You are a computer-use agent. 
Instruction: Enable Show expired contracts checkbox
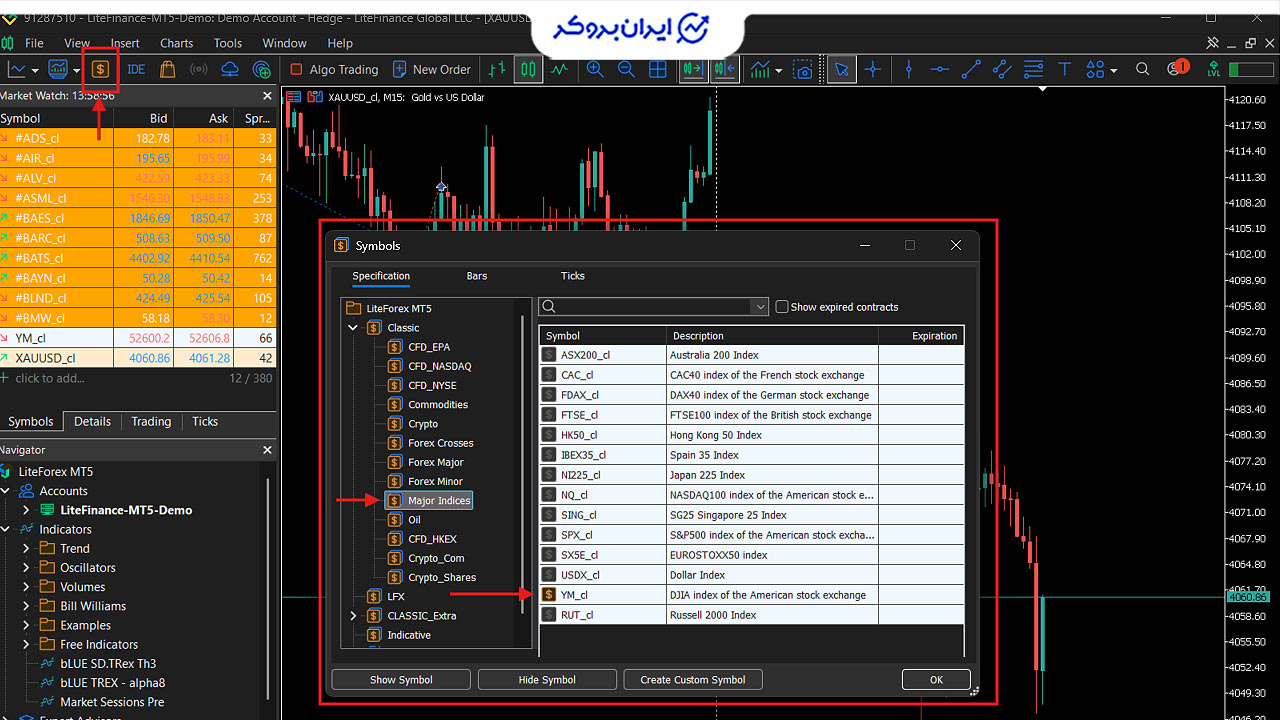pos(782,307)
